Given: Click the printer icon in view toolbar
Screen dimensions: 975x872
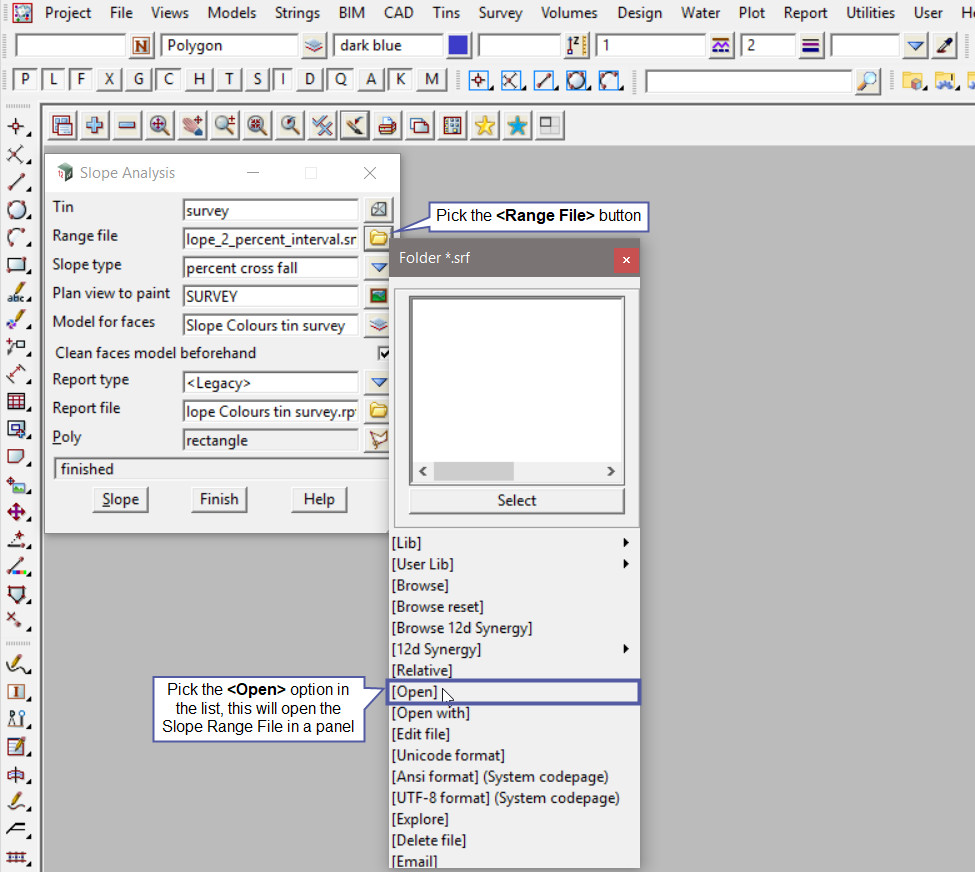Looking at the screenshot, I should (x=388, y=126).
